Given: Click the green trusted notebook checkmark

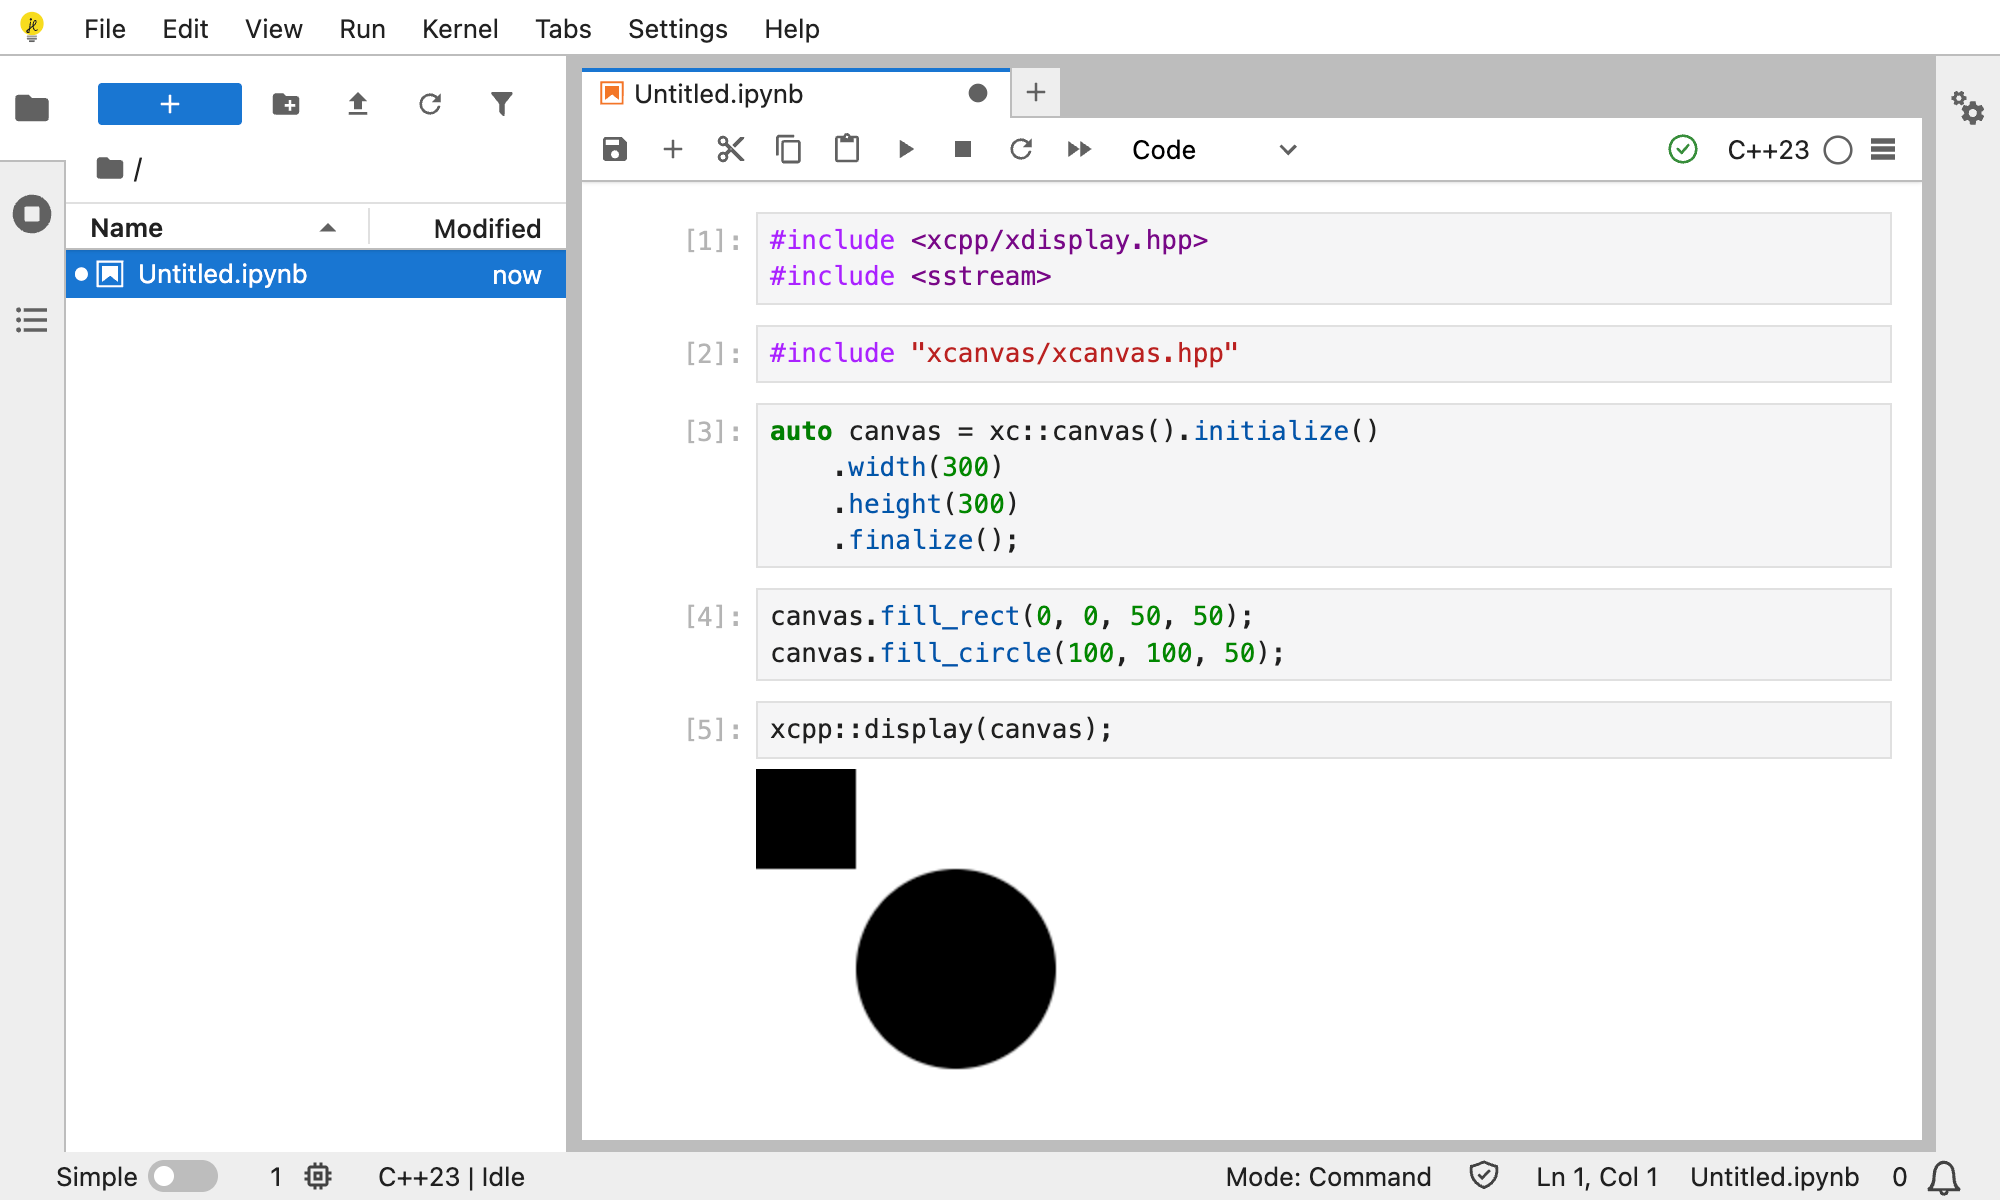Looking at the screenshot, I should (1683, 150).
